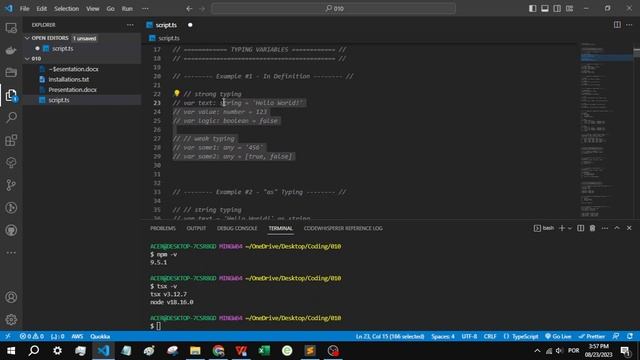Open the Run menu
Image resolution: width=640 pixels, height=360 pixels.
127,8
